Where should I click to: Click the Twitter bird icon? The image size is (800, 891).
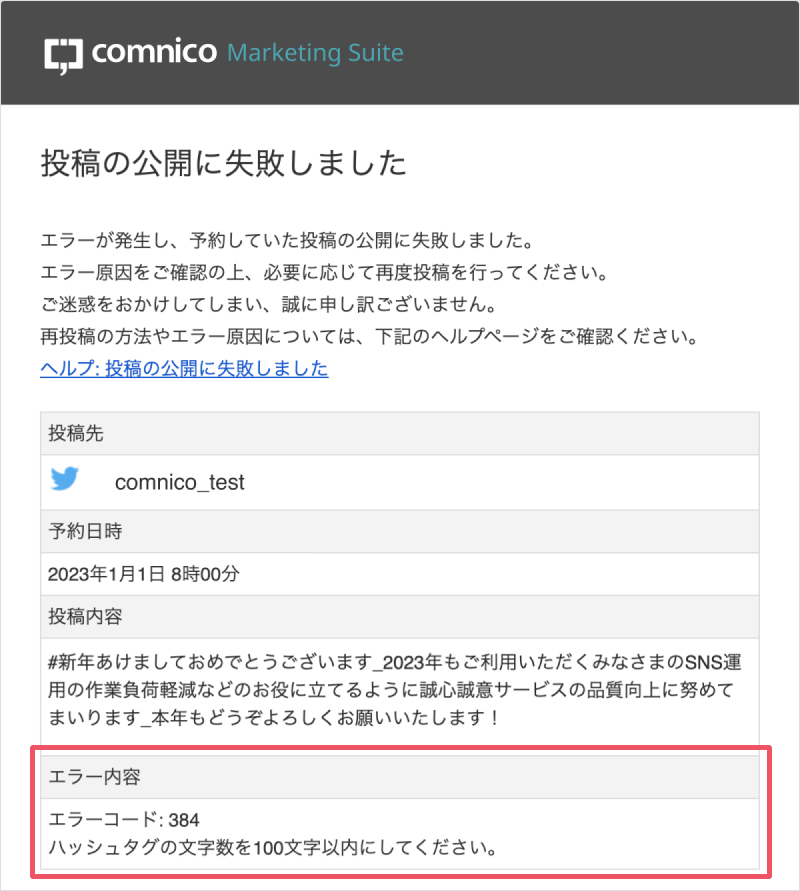tap(64, 478)
